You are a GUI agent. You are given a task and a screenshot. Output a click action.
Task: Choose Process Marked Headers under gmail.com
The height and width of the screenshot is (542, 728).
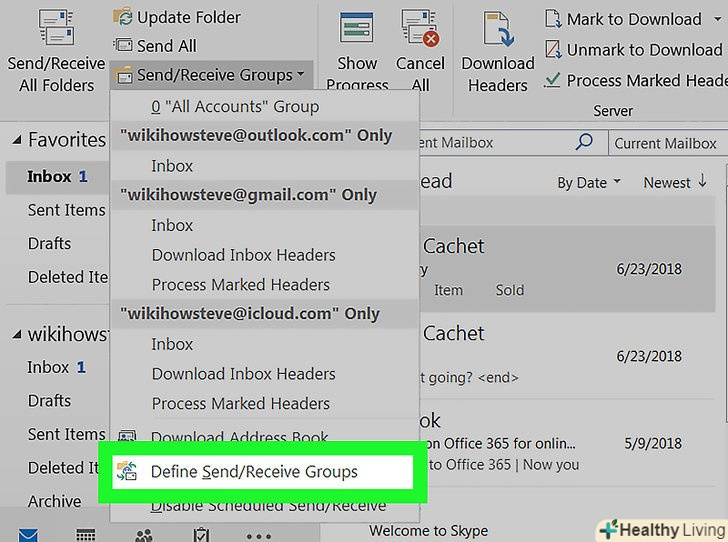coord(265,285)
